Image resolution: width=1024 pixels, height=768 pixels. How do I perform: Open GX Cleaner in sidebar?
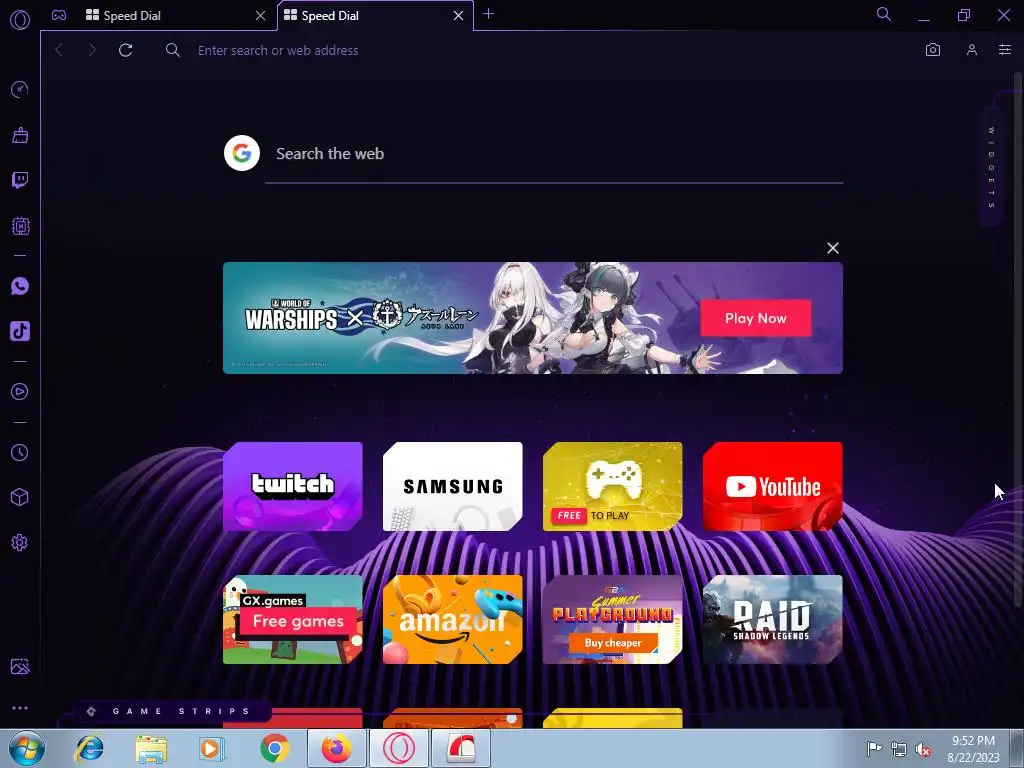[x=20, y=135]
